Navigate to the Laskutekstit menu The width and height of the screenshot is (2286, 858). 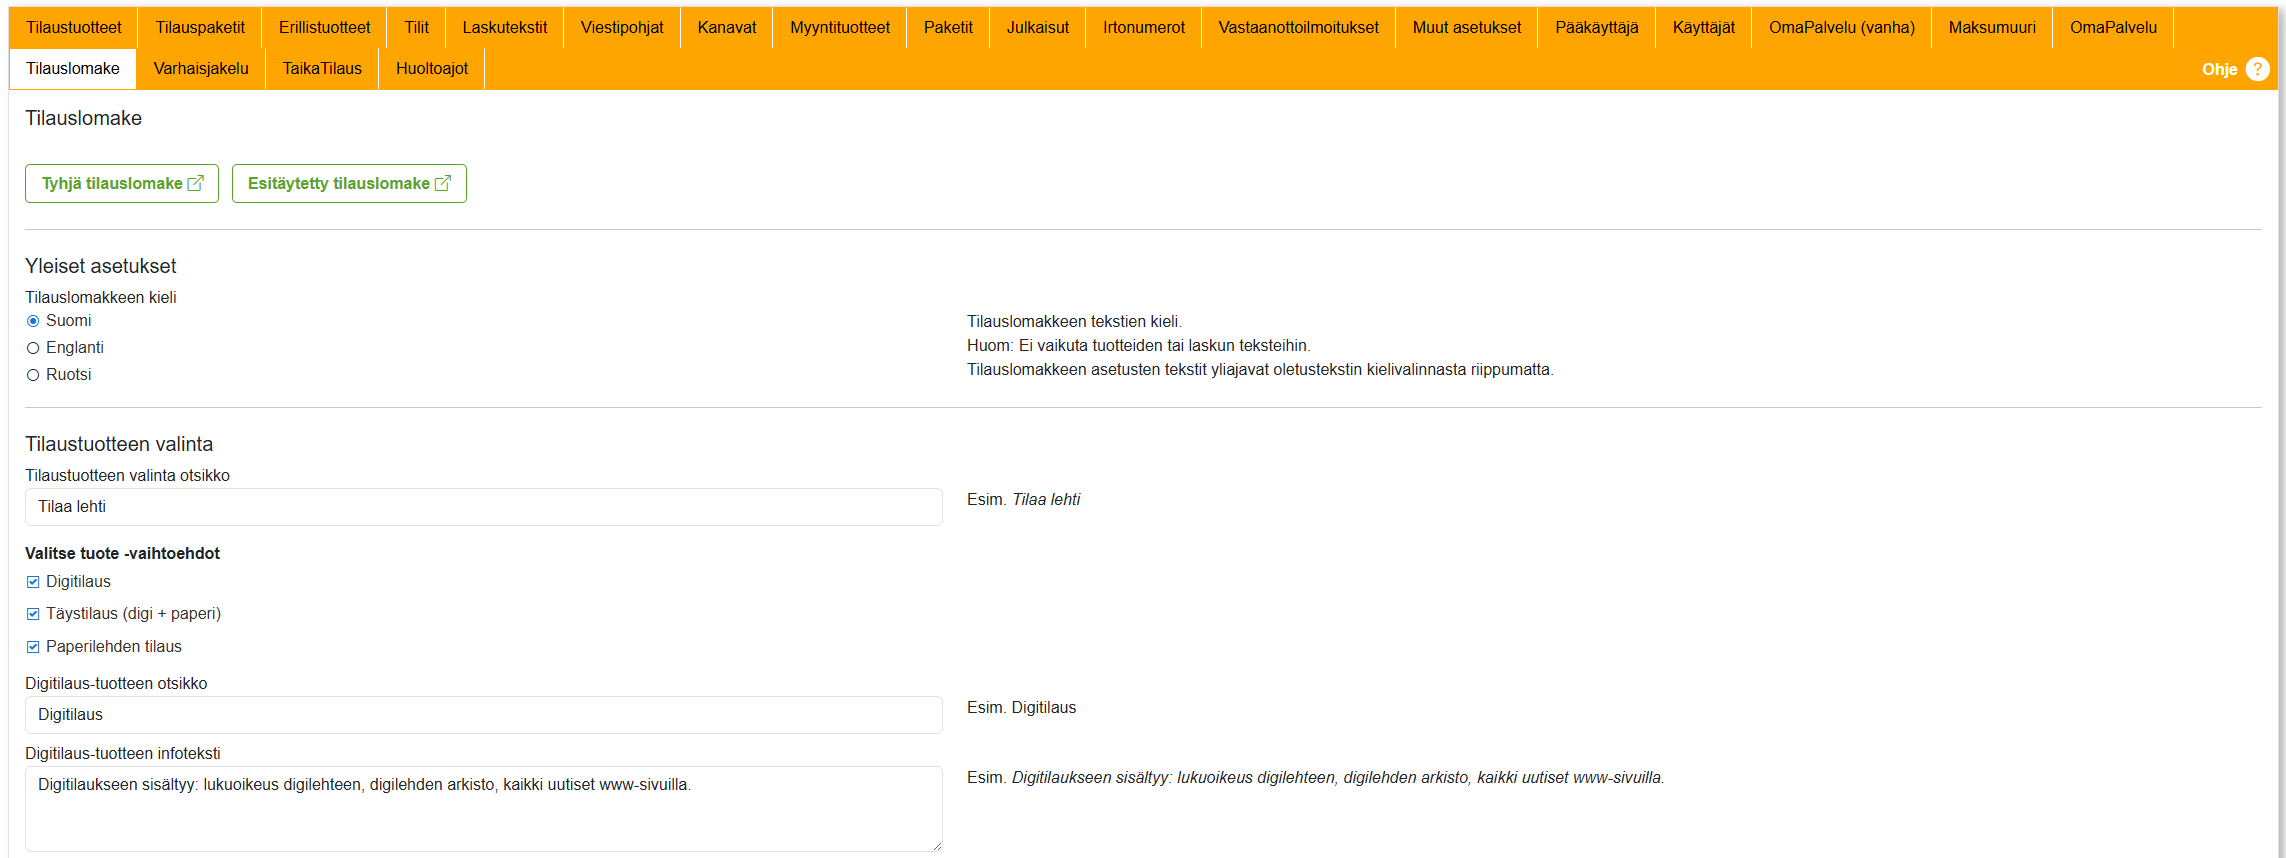pos(504,28)
